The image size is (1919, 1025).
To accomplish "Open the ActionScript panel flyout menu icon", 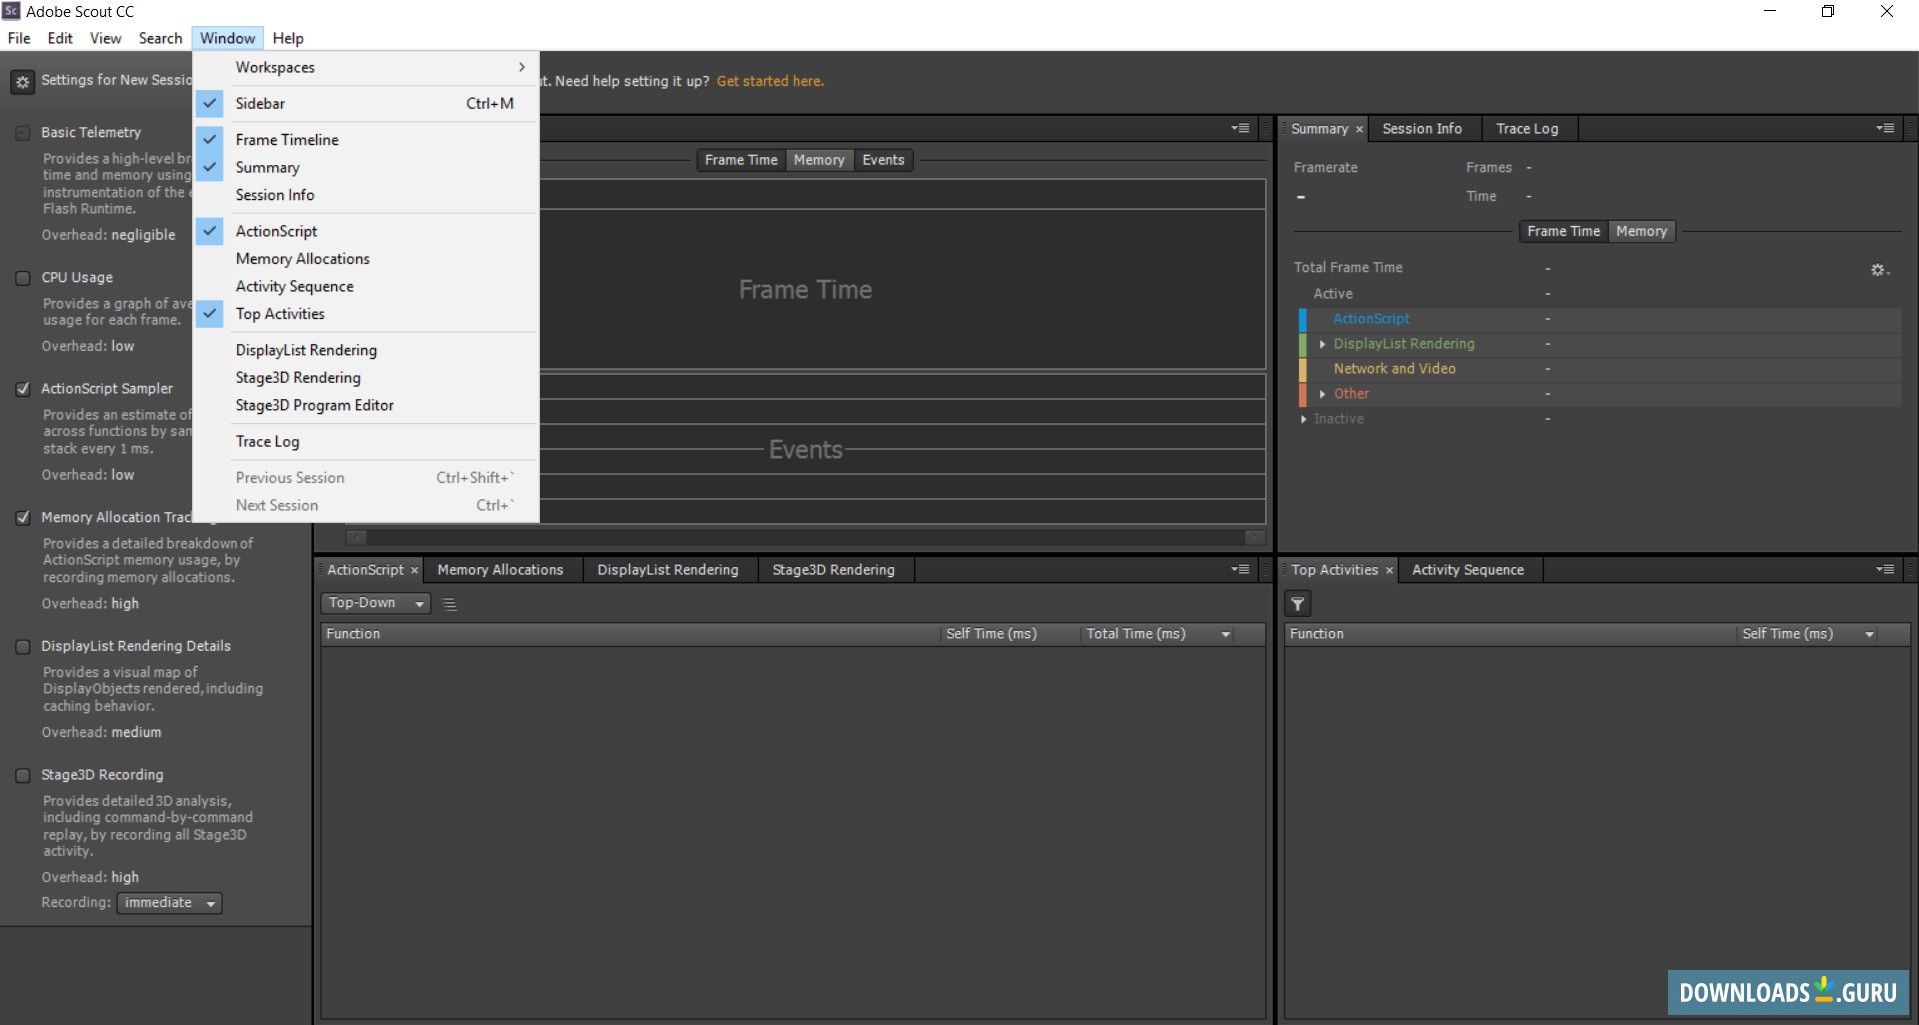I will (1240, 569).
